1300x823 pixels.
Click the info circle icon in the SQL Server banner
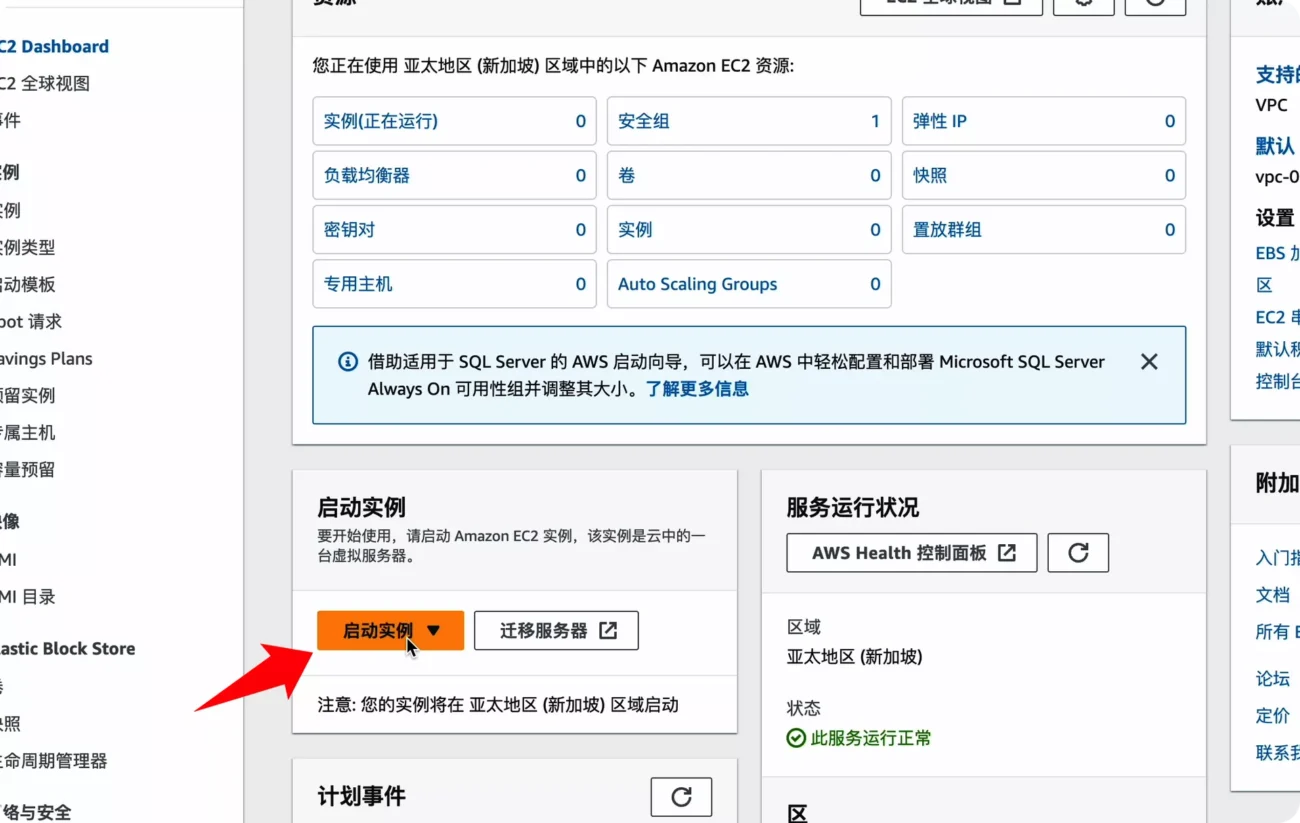click(347, 362)
